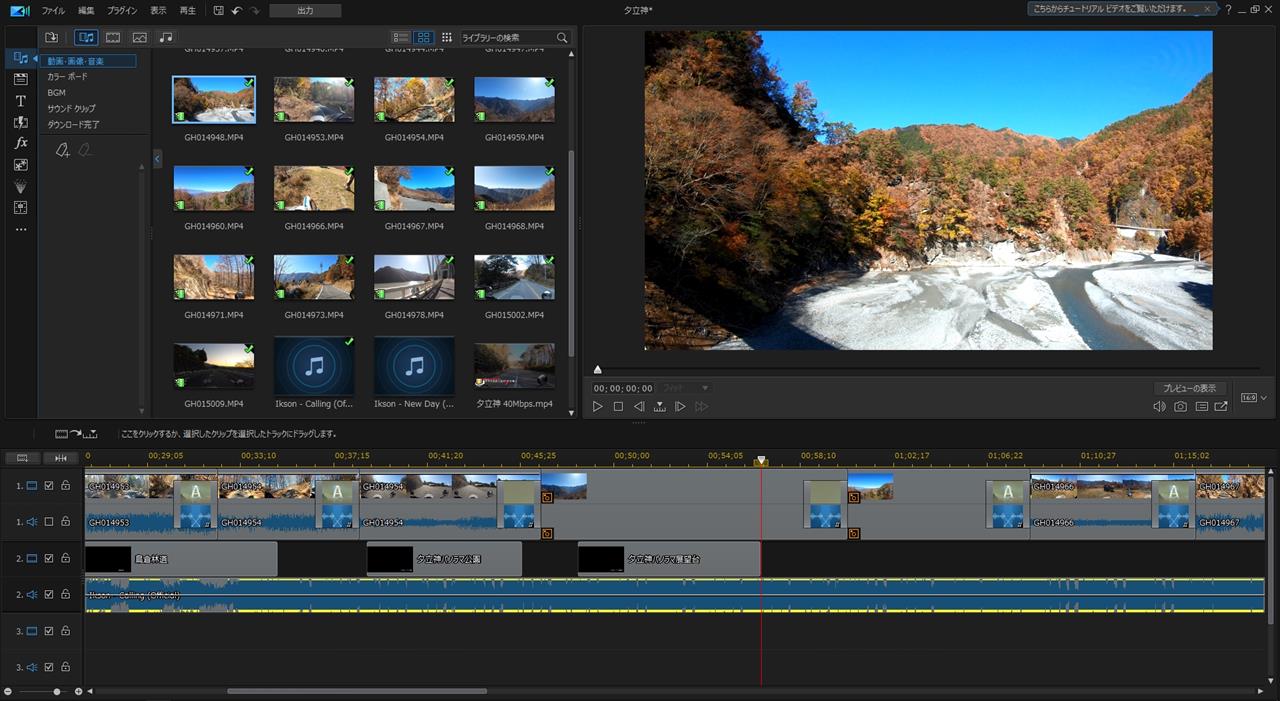Undock the preview window with the pop-out icon
This screenshot has height=701, width=1280.
[x=1221, y=406]
